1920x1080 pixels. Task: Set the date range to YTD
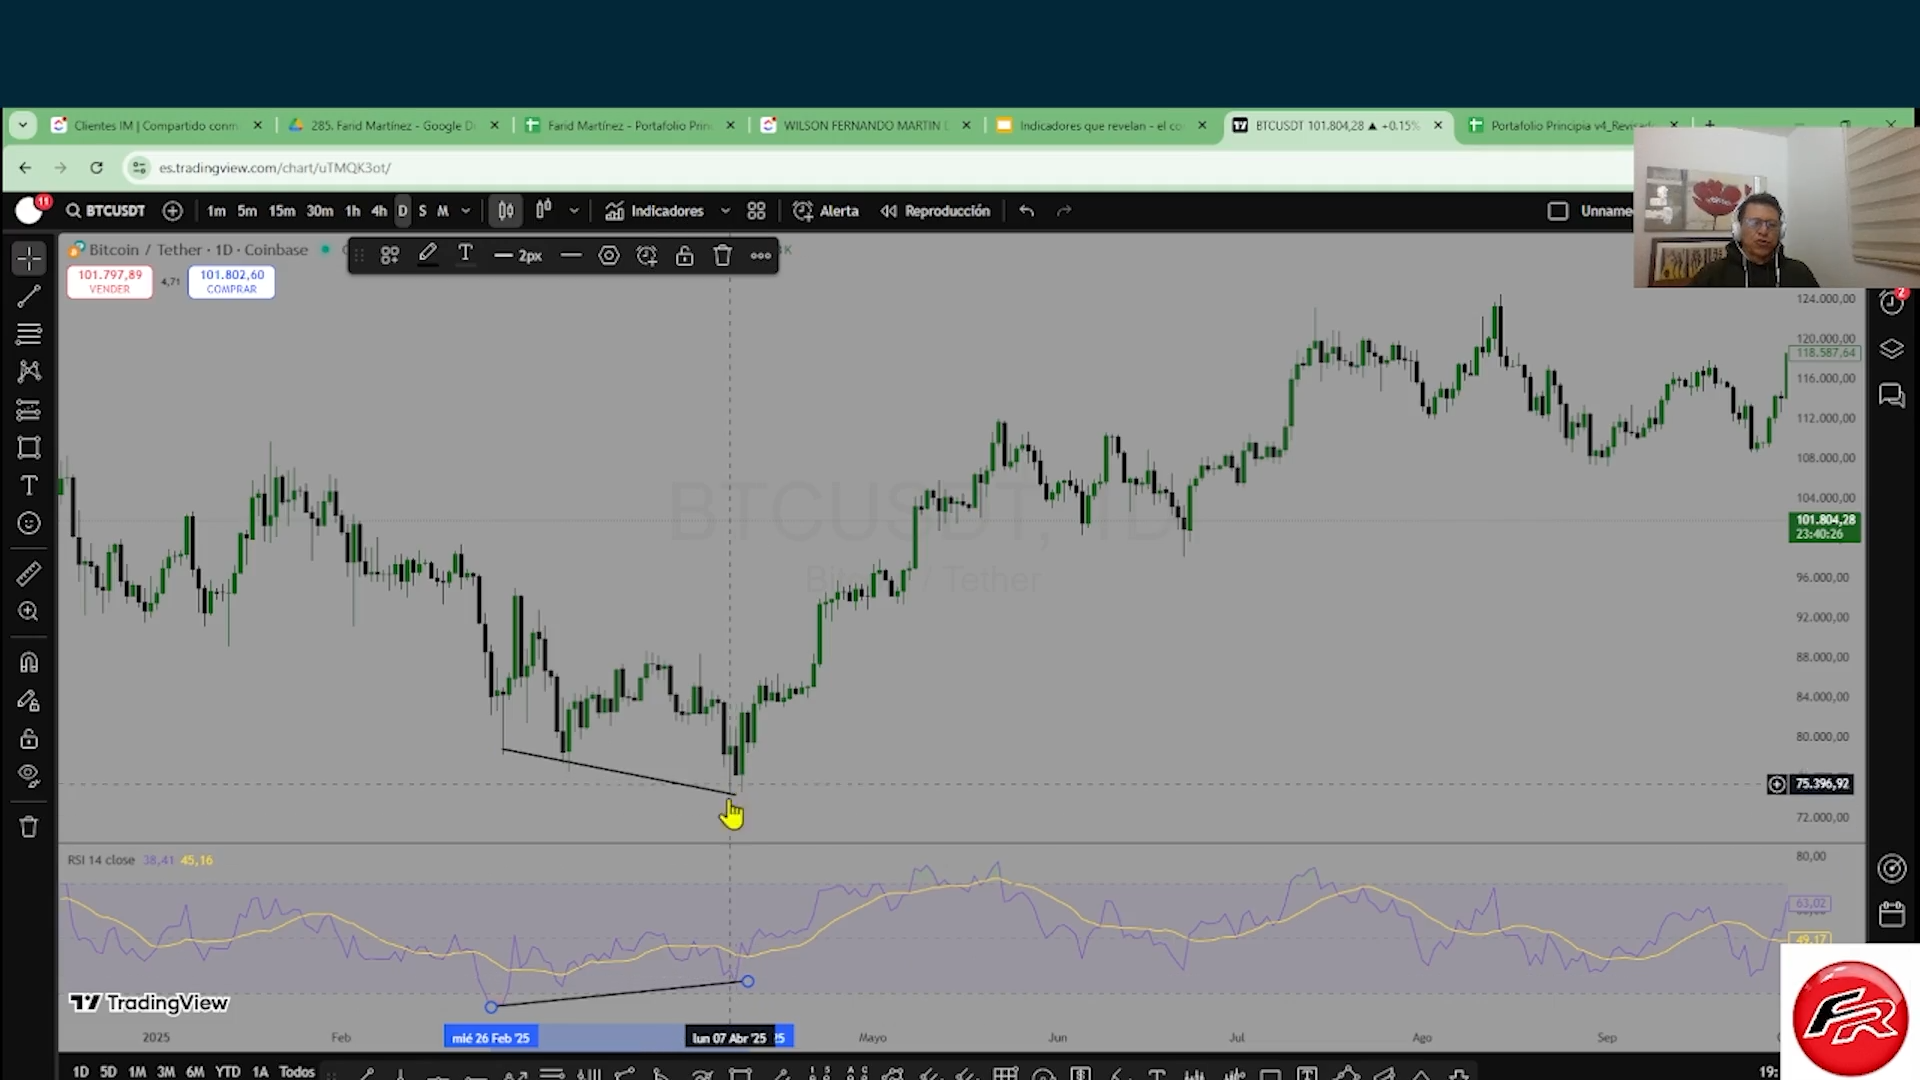228,1071
